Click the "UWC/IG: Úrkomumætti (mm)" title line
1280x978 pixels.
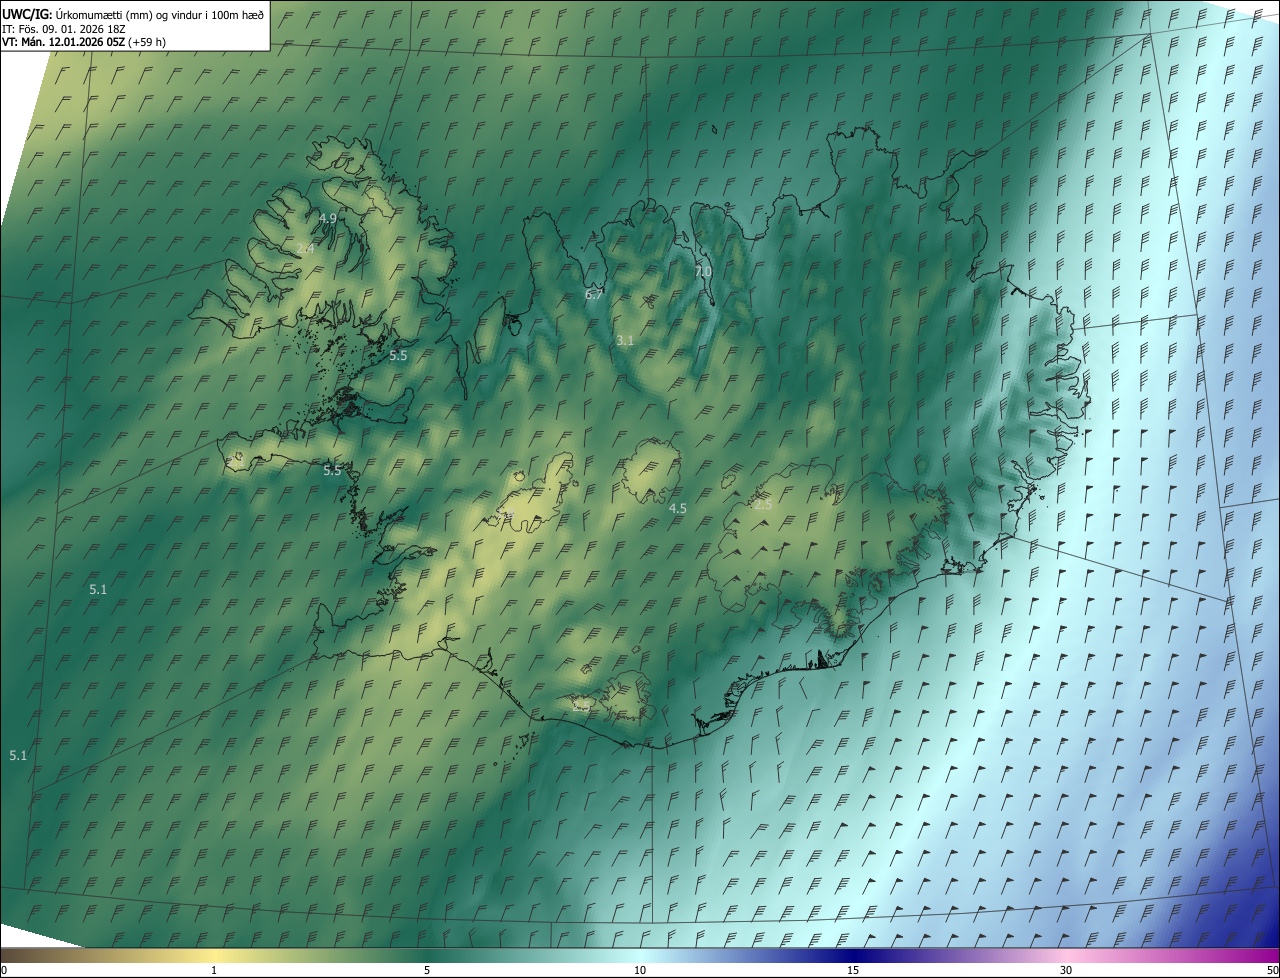(x=133, y=15)
